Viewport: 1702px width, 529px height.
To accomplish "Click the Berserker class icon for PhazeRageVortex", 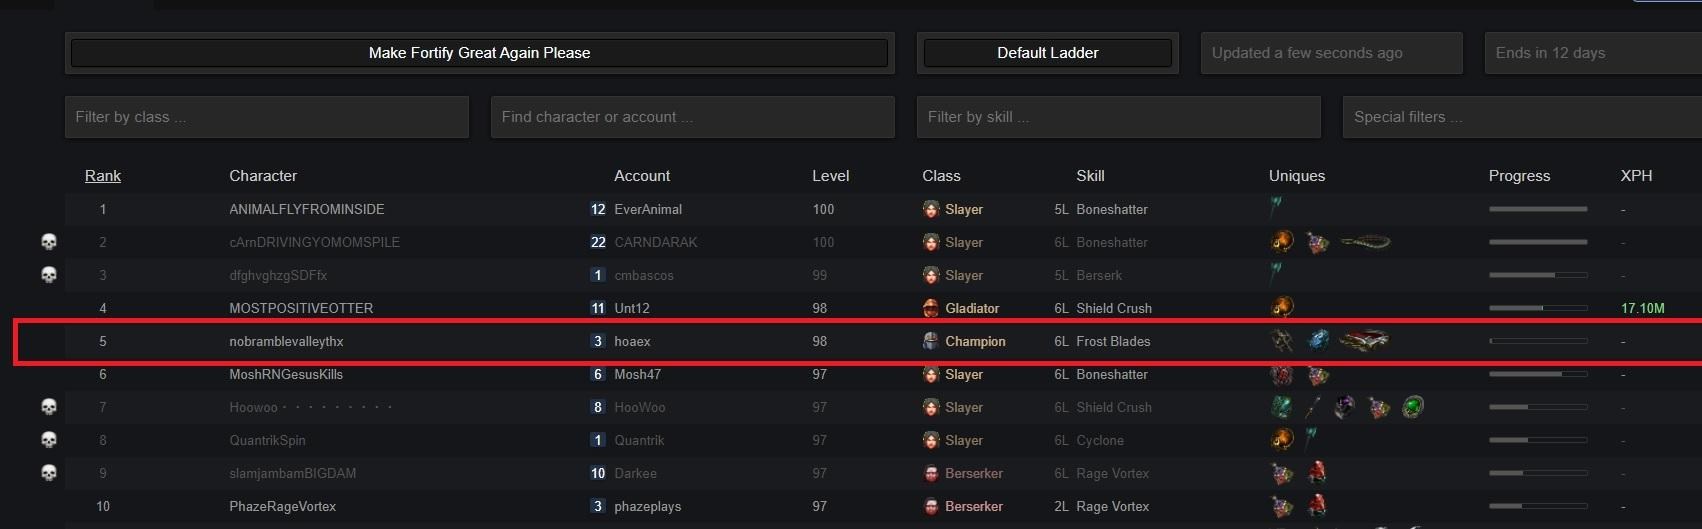I will (x=931, y=506).
